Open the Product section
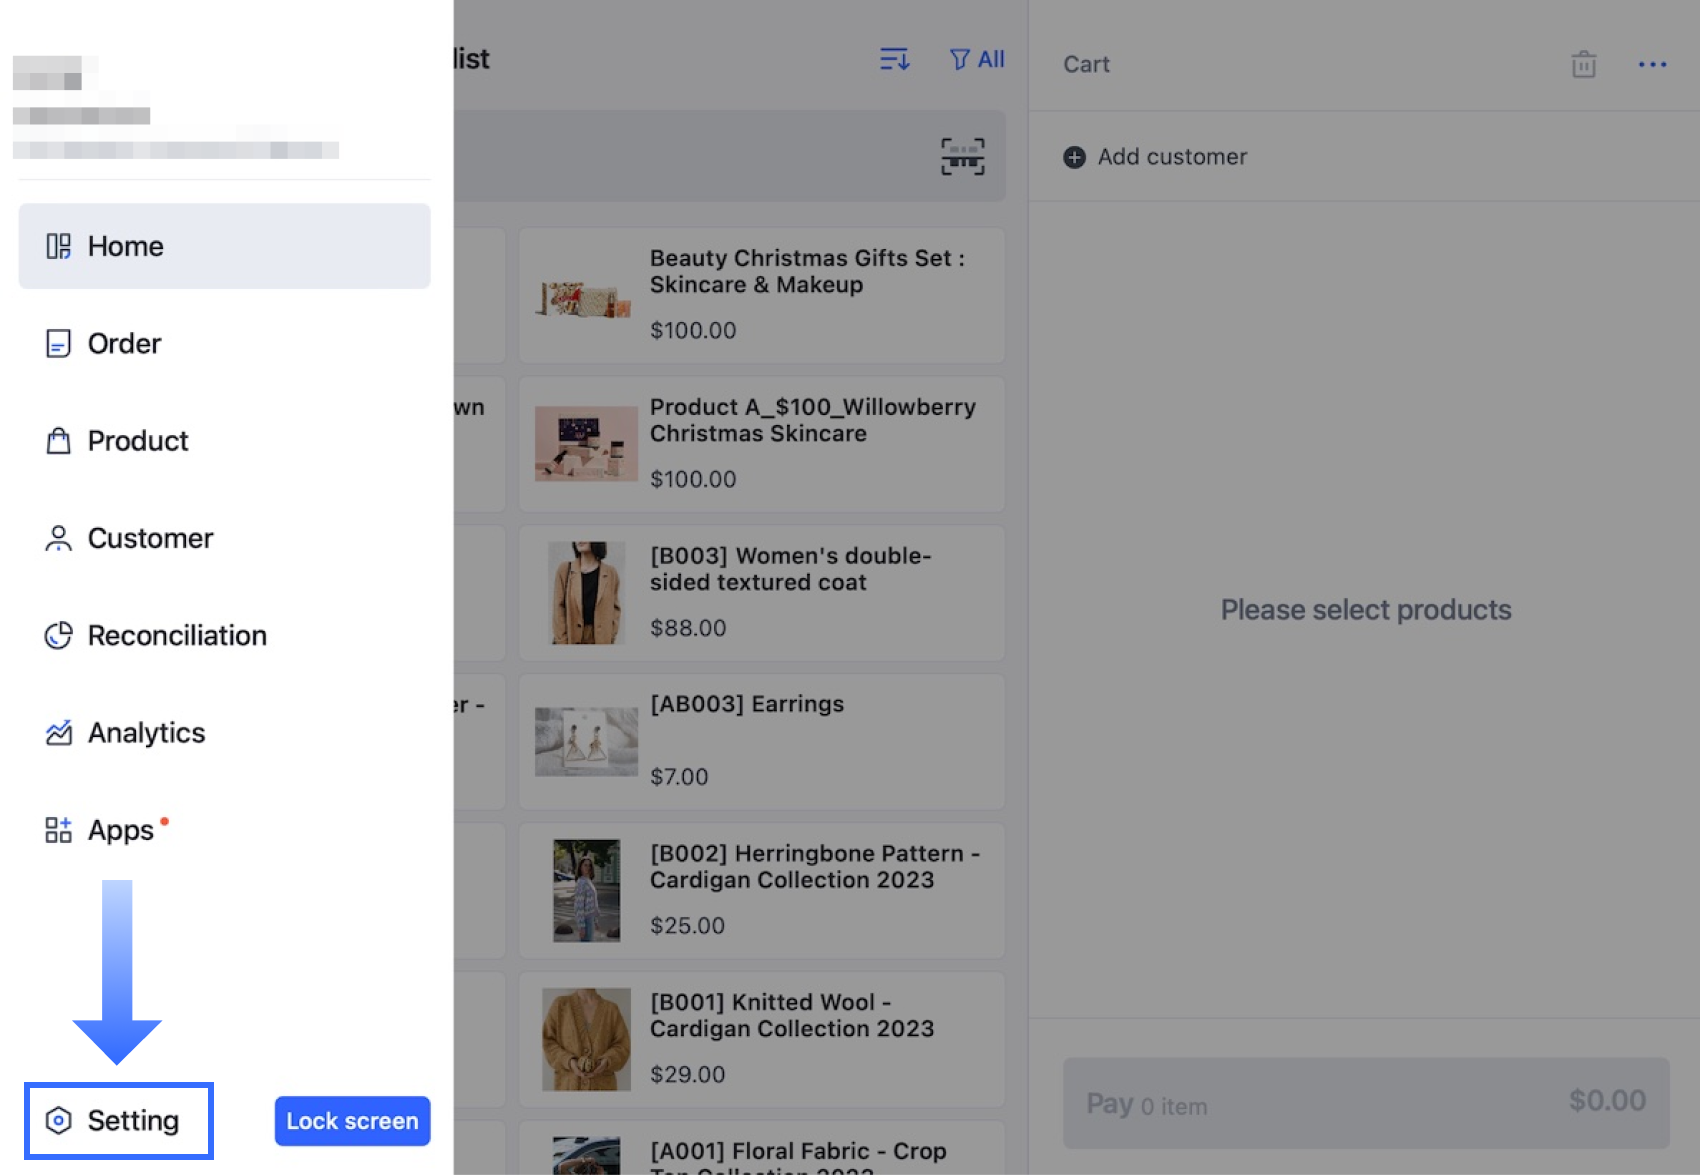Screen dimensions: 1700x1175 point(224,441)
